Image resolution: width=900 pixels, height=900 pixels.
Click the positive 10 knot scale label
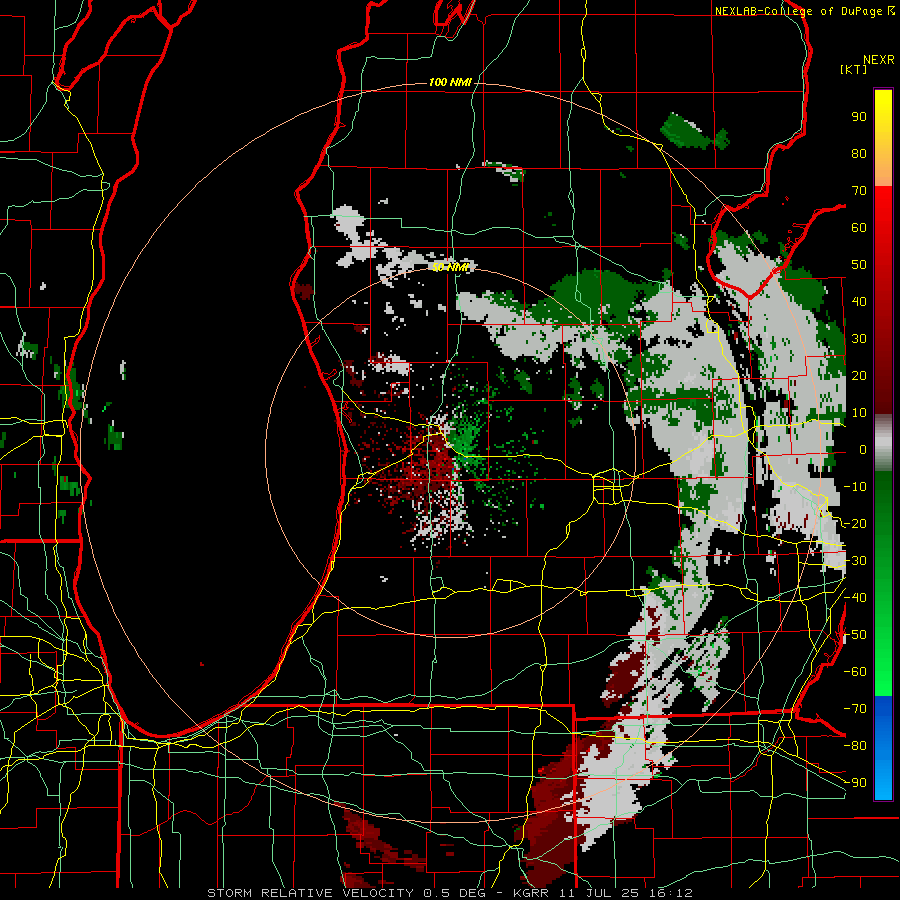pyautogui.click(x=859, y=413)
